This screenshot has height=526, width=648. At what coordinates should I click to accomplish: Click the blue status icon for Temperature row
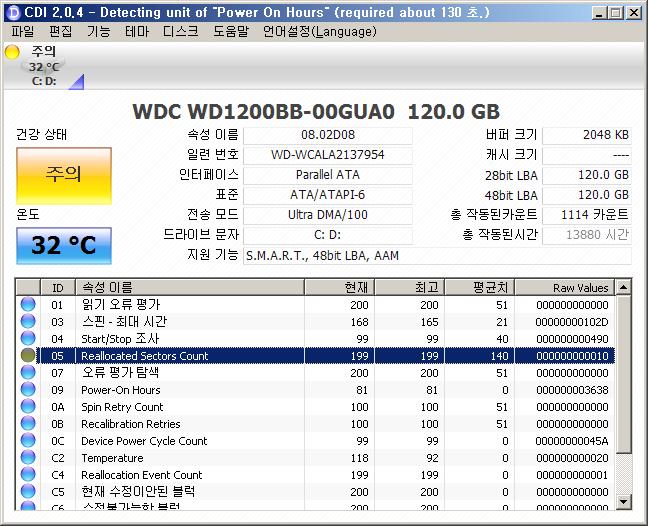[x=28, y=457]
